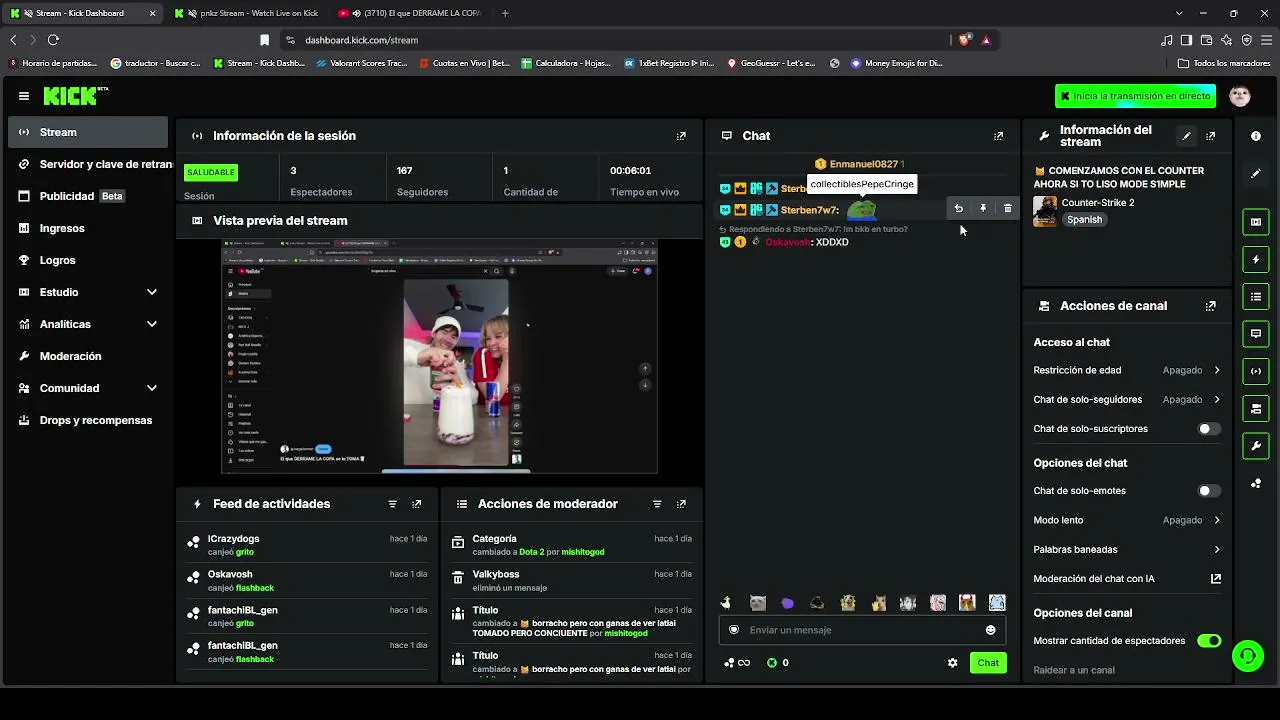Reload the page in browser toolbar
Image resolution: width=1280 pixels, height=720 pixels.
[53, 40]
